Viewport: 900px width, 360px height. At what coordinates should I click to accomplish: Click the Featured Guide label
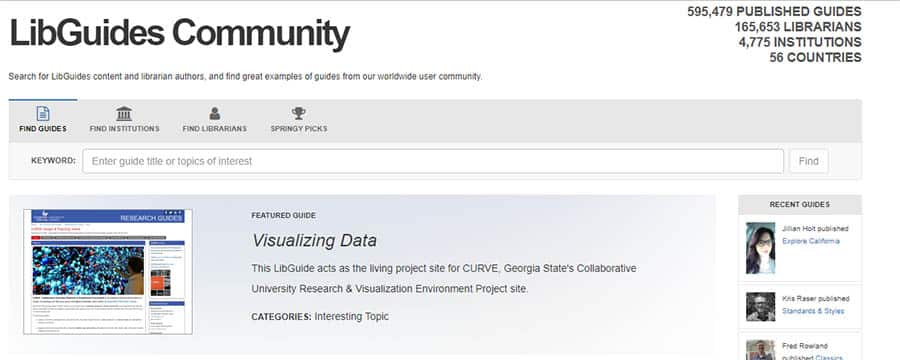[x=284, y=215]
